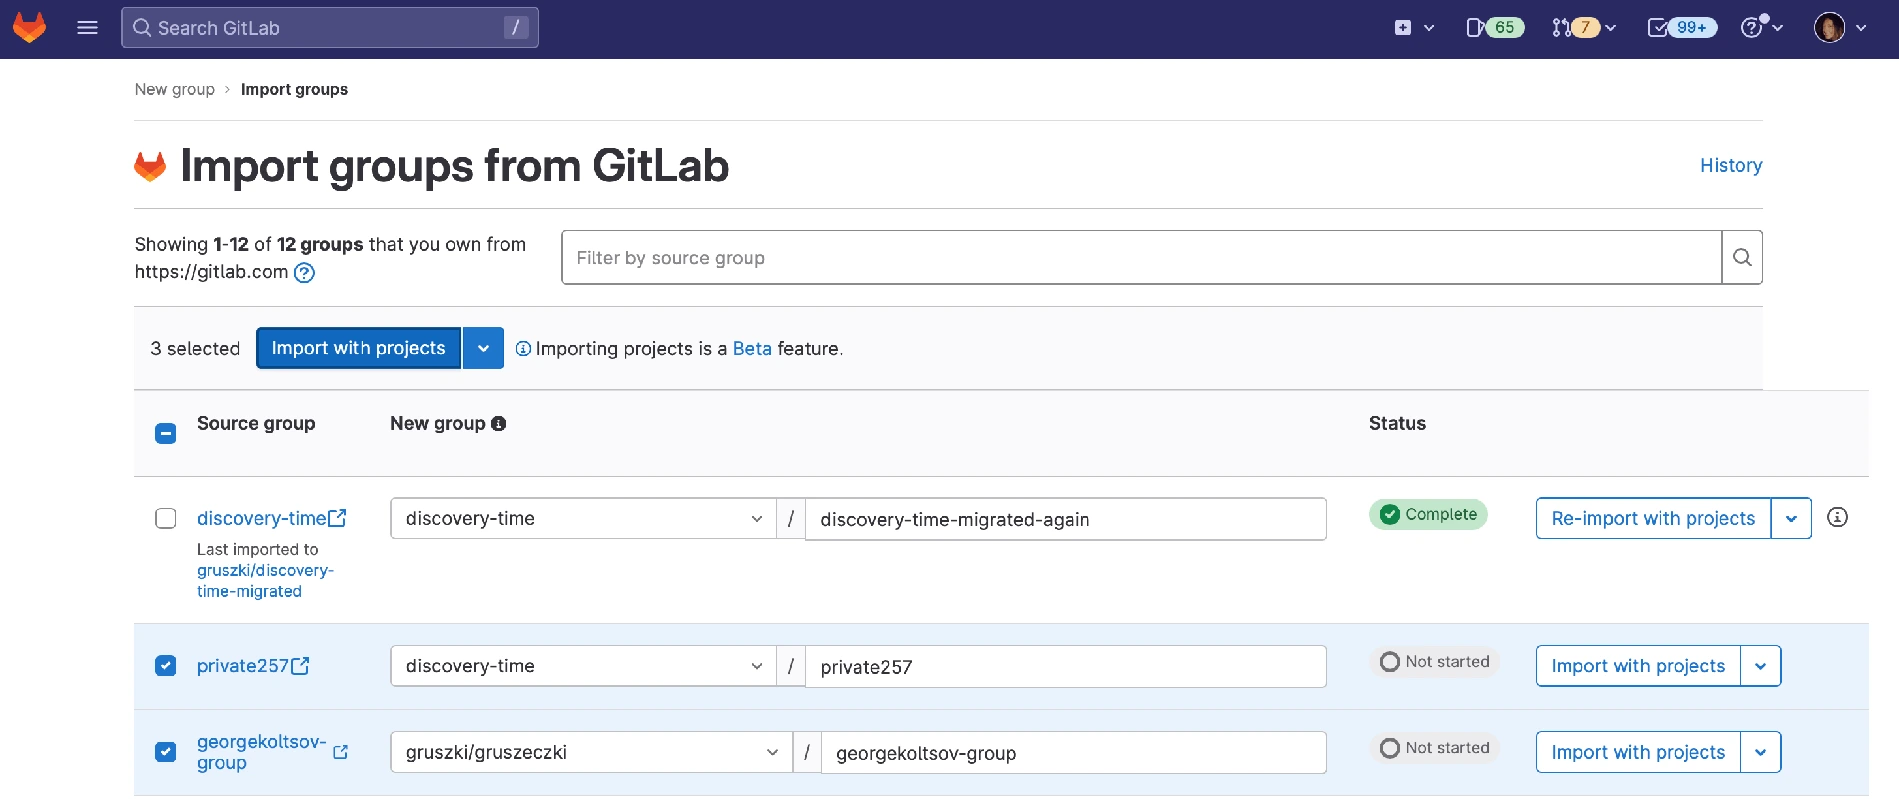Click info icon beside Re-import button

click(x=1837, y=517)
